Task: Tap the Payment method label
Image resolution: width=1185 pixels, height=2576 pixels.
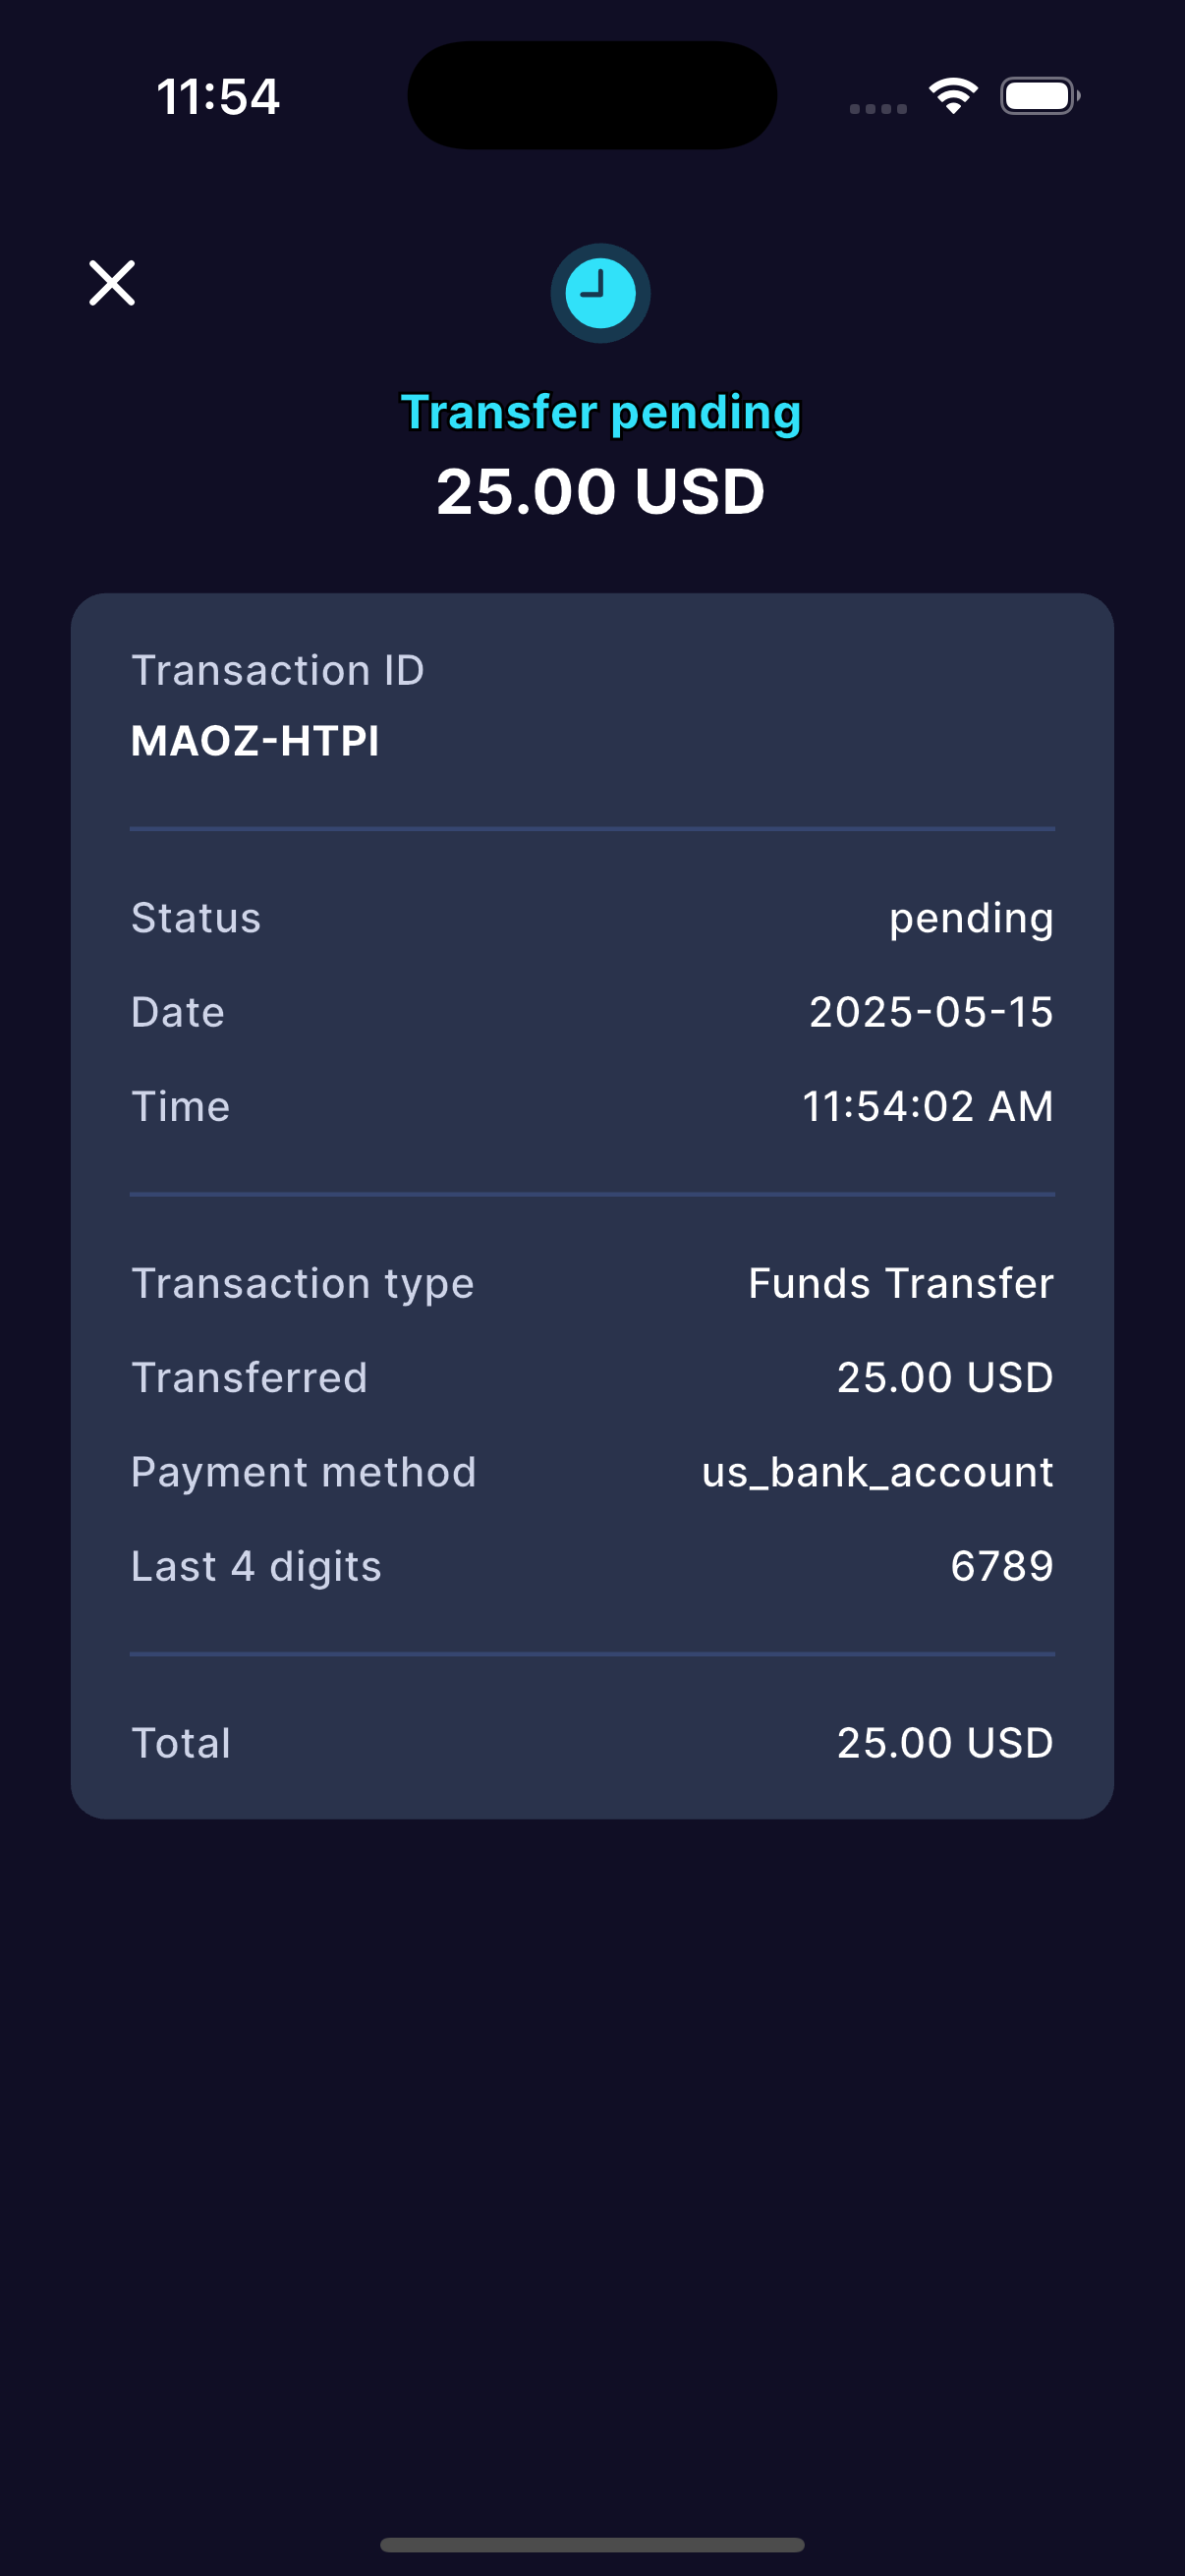Action: click(x=304, y=1472)
